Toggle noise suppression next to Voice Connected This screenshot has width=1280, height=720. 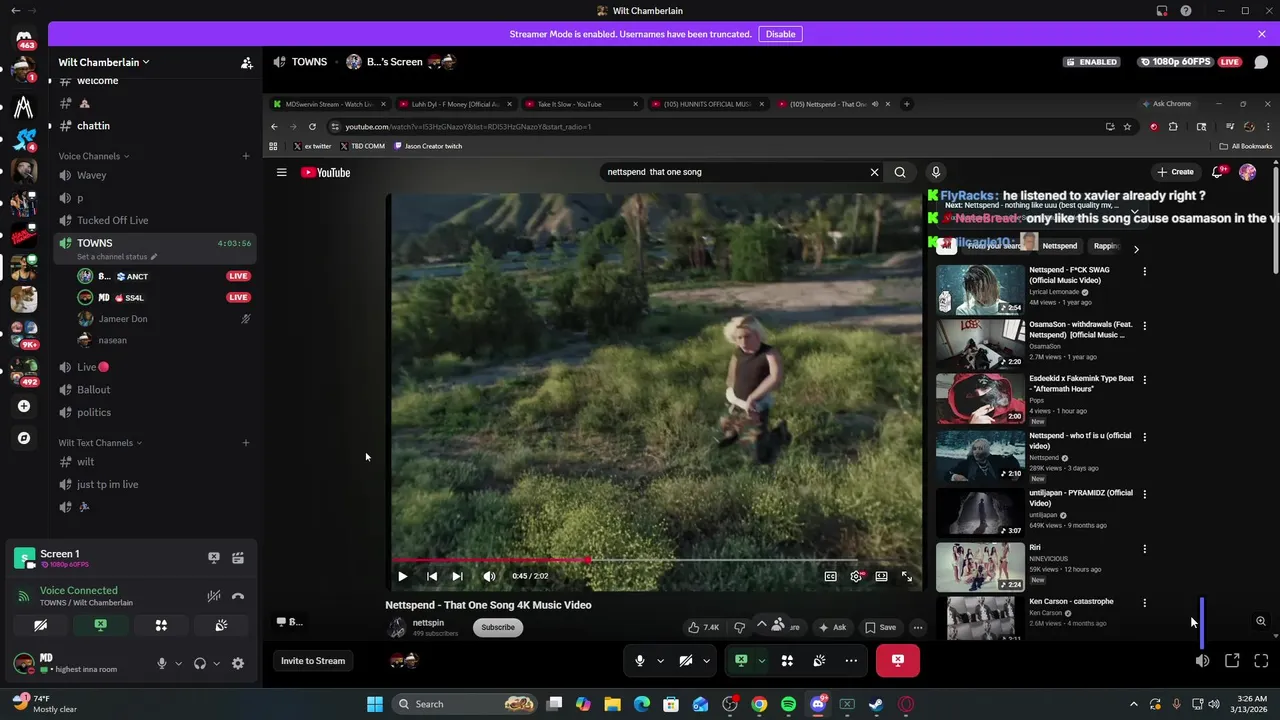(x=213, y=596)
